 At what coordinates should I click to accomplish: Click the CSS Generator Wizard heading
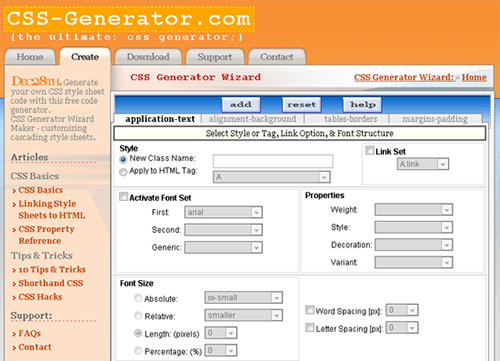196,77
